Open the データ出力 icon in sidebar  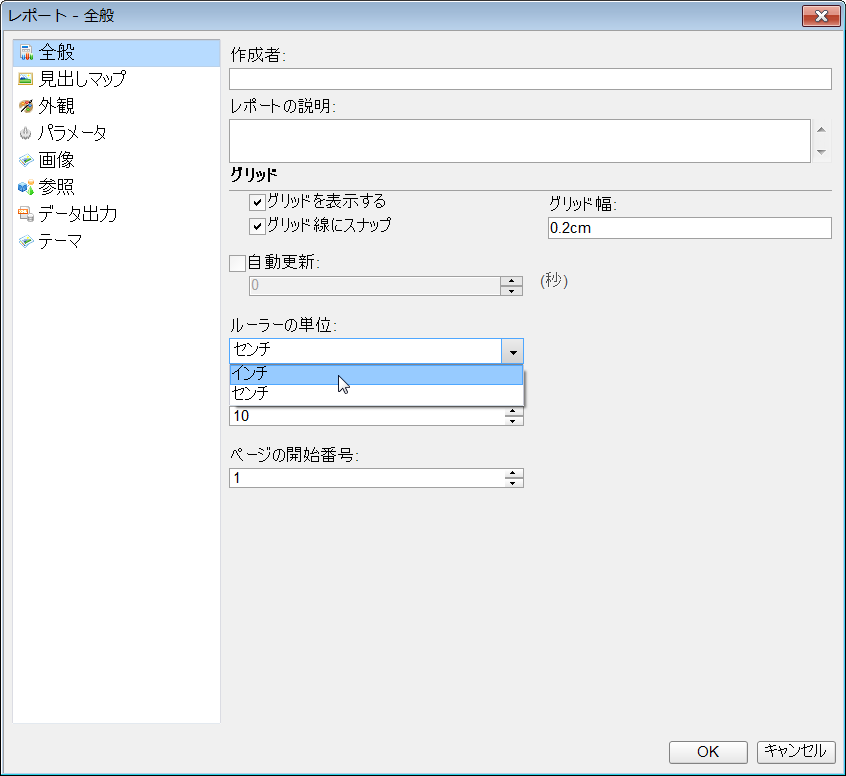(x=26, y=214)
